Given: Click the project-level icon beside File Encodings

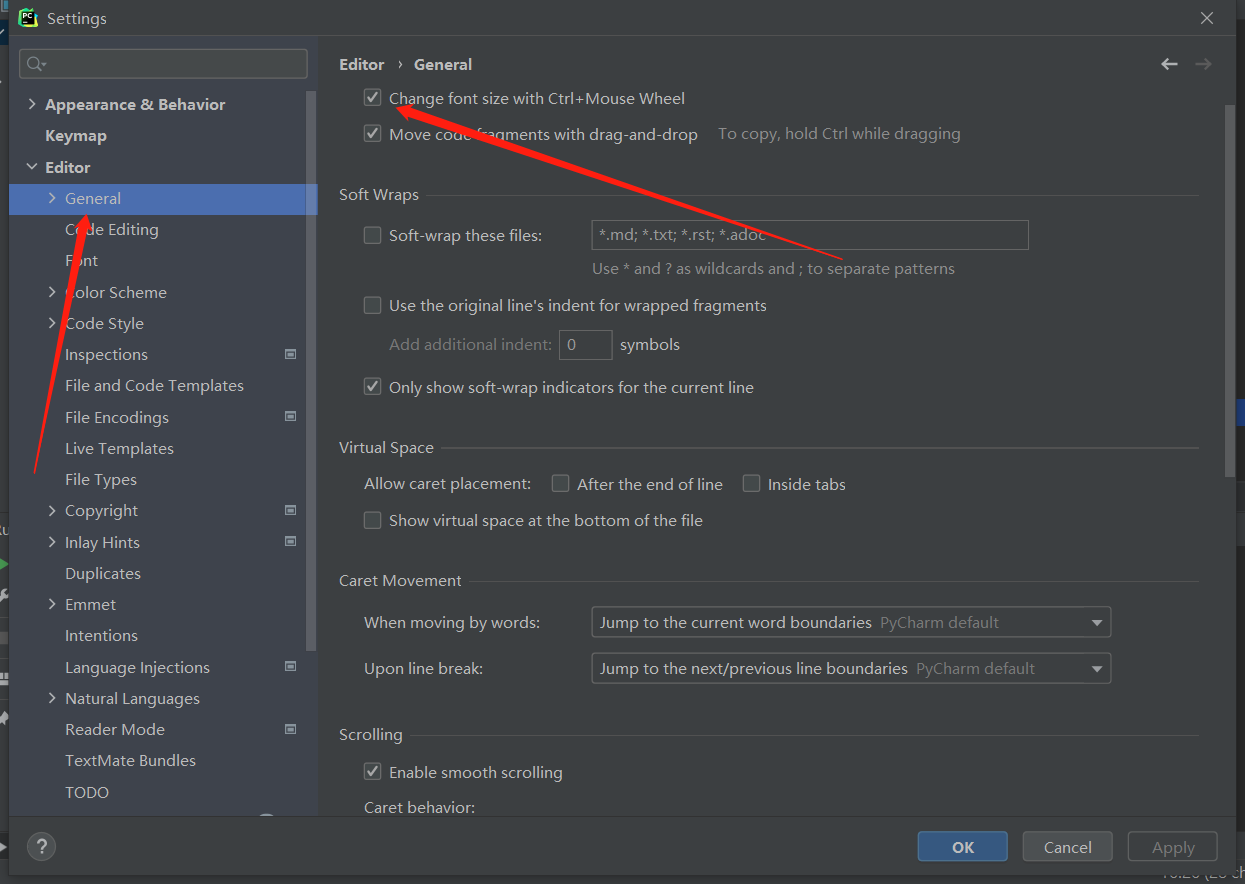Looking at the screenshot, I should pyautogui.click(x=290, y=417).
